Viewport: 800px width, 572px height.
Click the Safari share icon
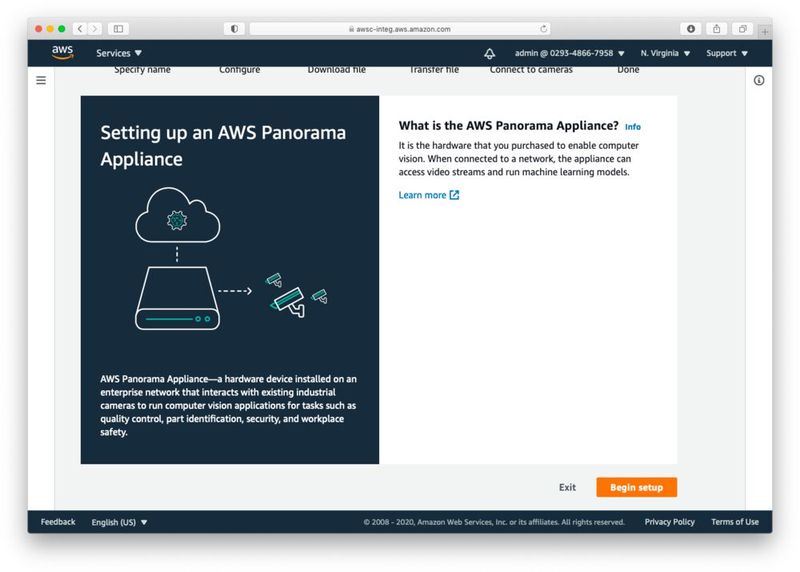(716, 29)
